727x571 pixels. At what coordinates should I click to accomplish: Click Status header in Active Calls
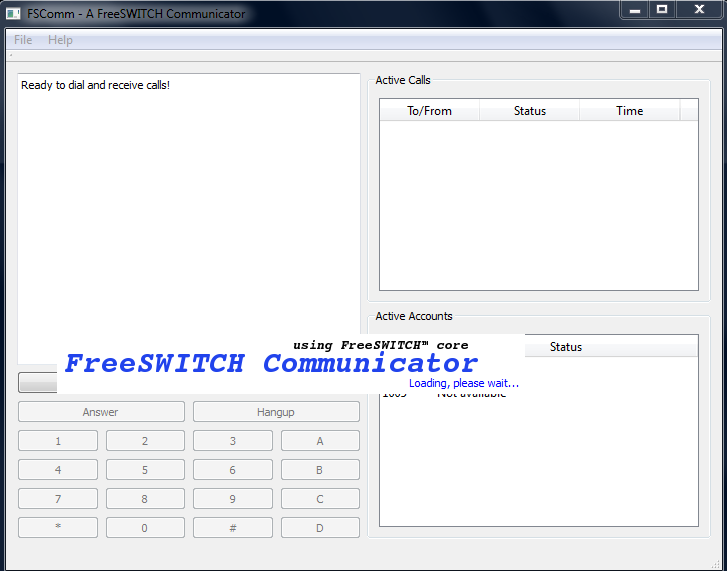click(529, 111)
